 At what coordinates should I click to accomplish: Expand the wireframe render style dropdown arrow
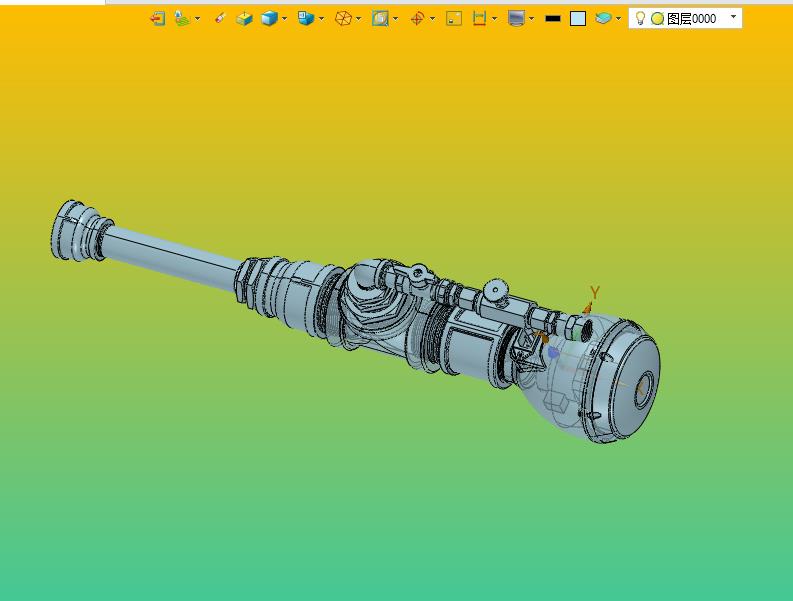click(359, 19)
